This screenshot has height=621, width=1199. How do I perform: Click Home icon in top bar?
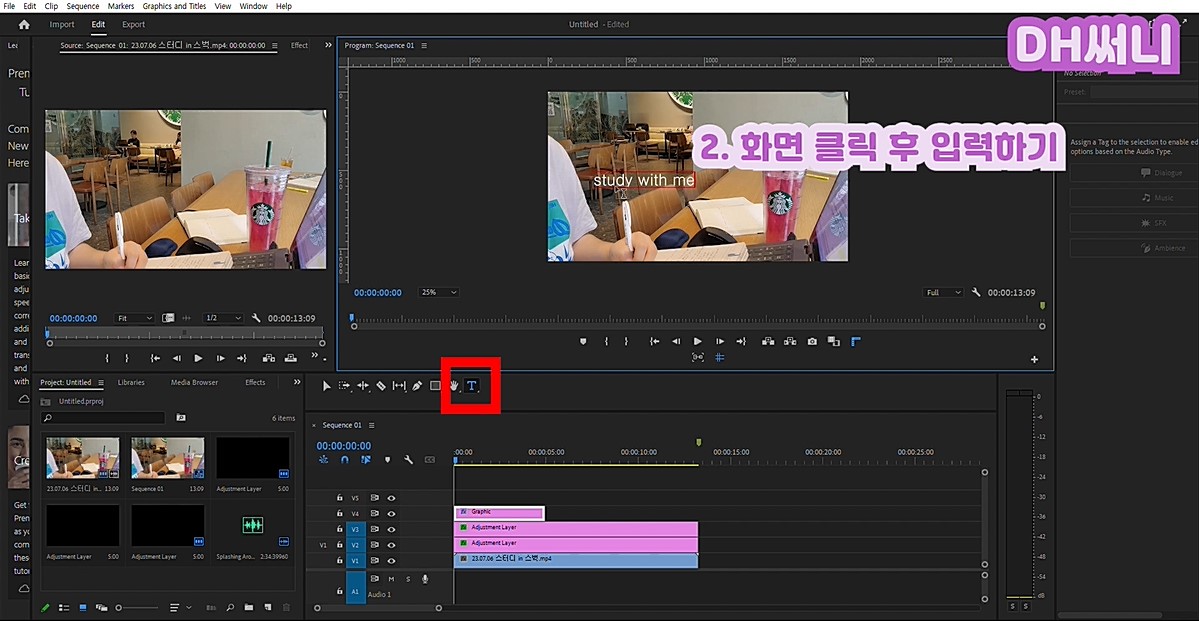click(24, 24)
